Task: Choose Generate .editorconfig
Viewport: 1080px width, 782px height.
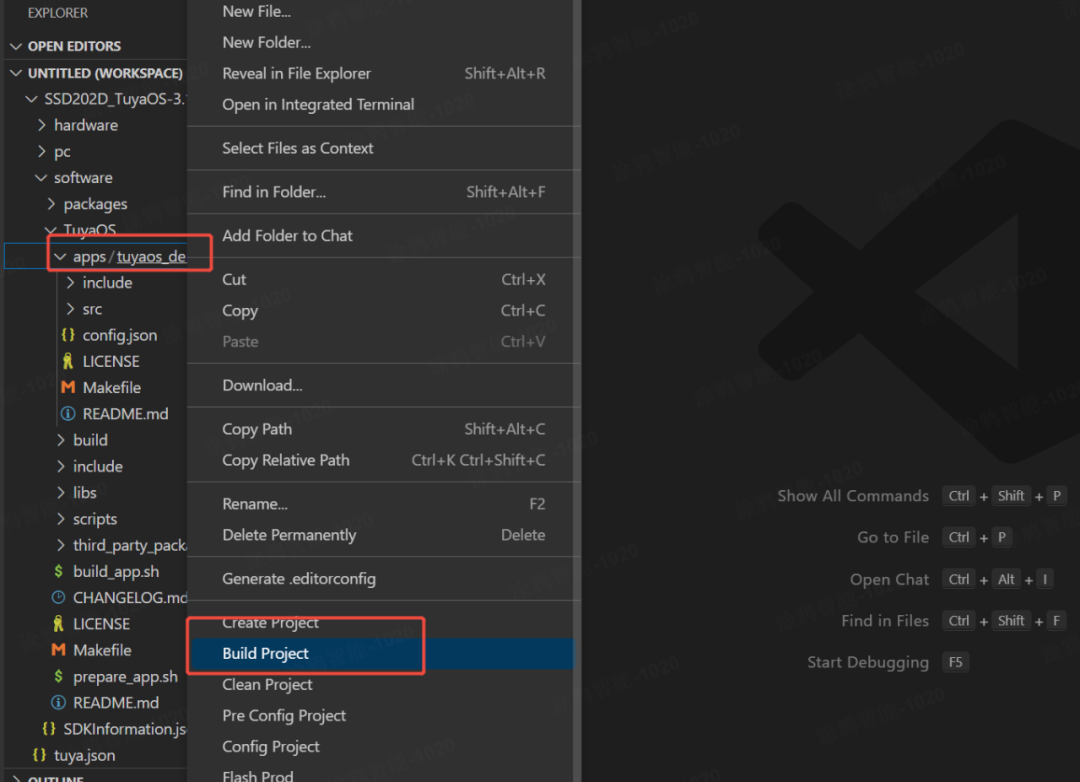Action: [x=383, y=579]
